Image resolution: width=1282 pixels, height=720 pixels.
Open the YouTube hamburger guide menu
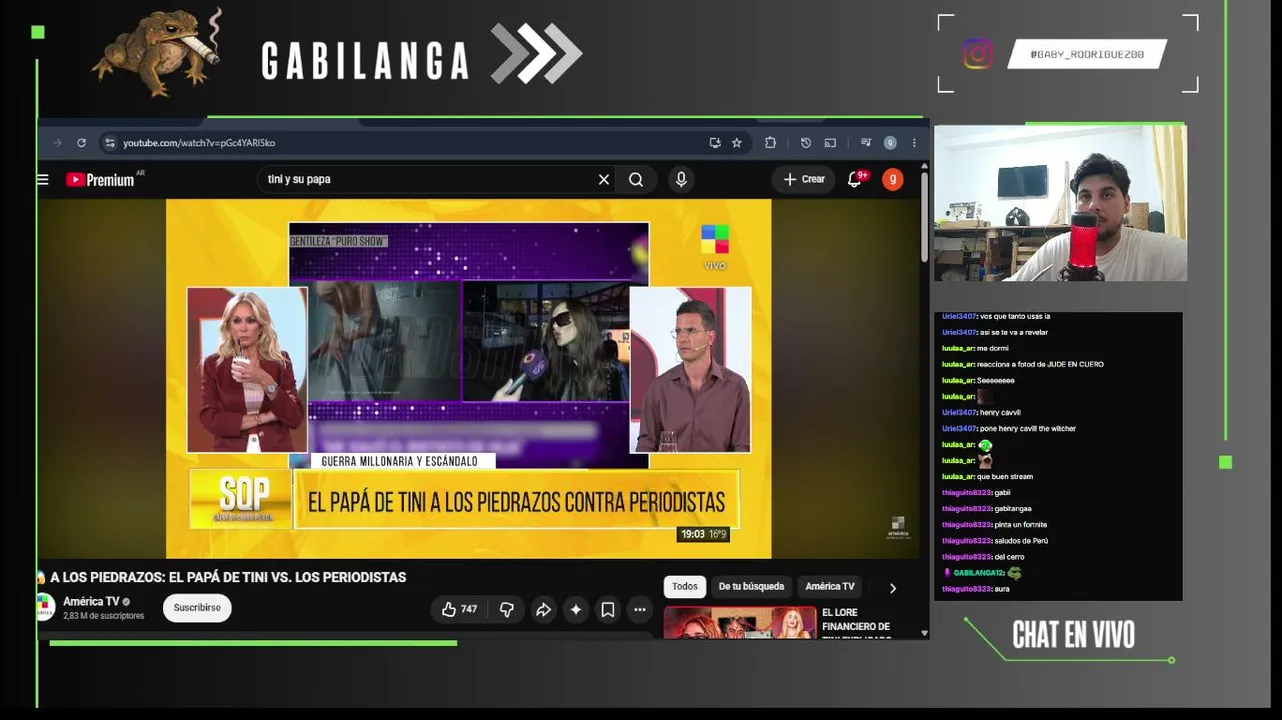tap(42, 180)
